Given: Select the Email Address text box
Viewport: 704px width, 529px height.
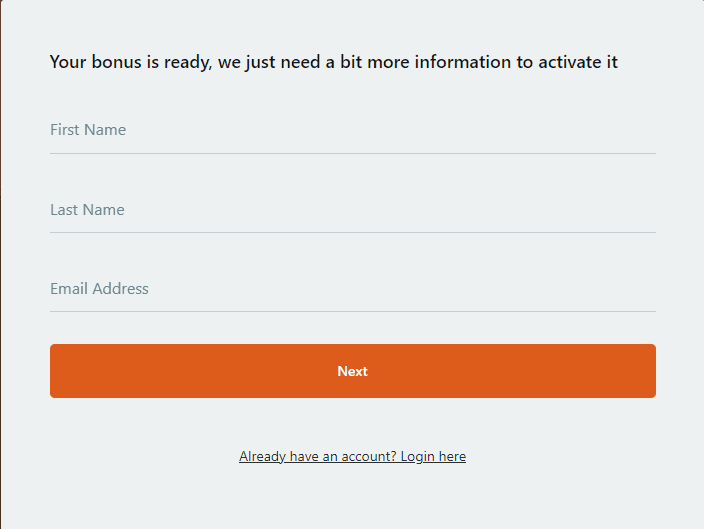Looking at the screenshot, I should [352, 289].
